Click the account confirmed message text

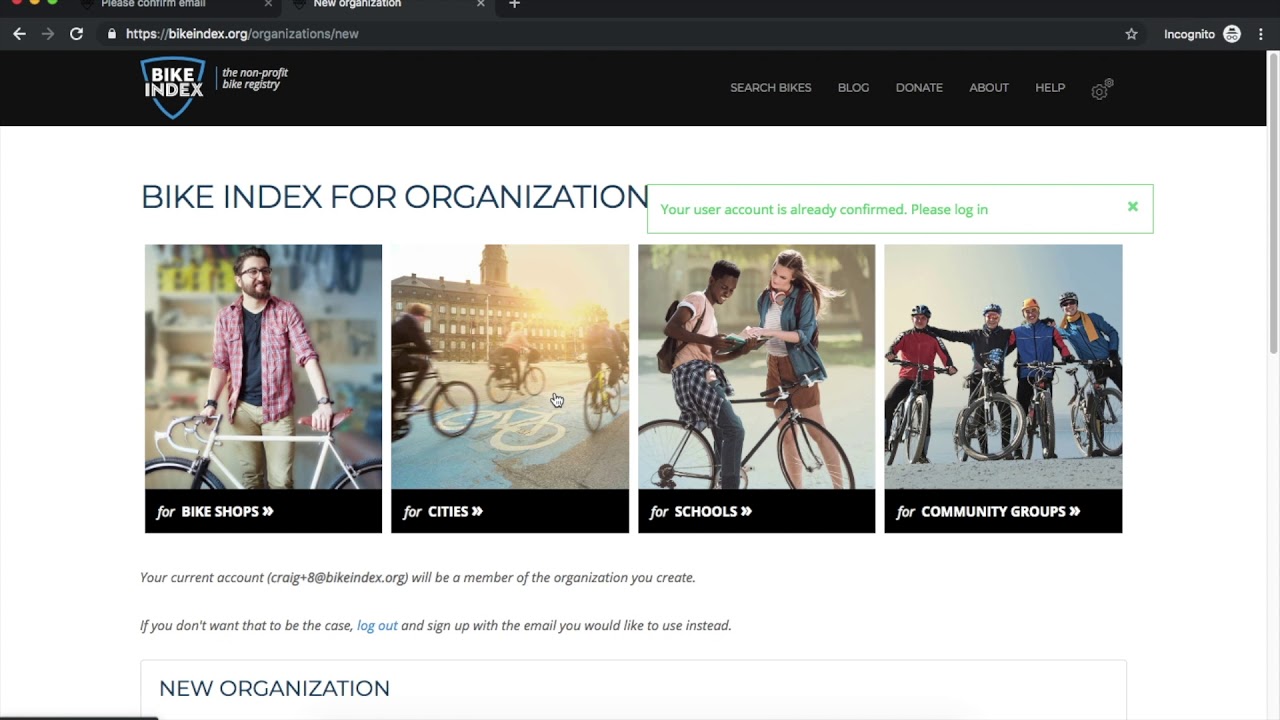(x=824, y=209)
